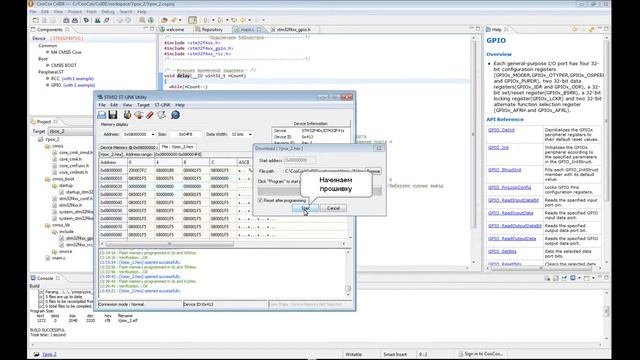Viewport: 640px width, 360px height.
Task: Click the Configuration icon in CoIDE toolbar
Action: [86, 20]
